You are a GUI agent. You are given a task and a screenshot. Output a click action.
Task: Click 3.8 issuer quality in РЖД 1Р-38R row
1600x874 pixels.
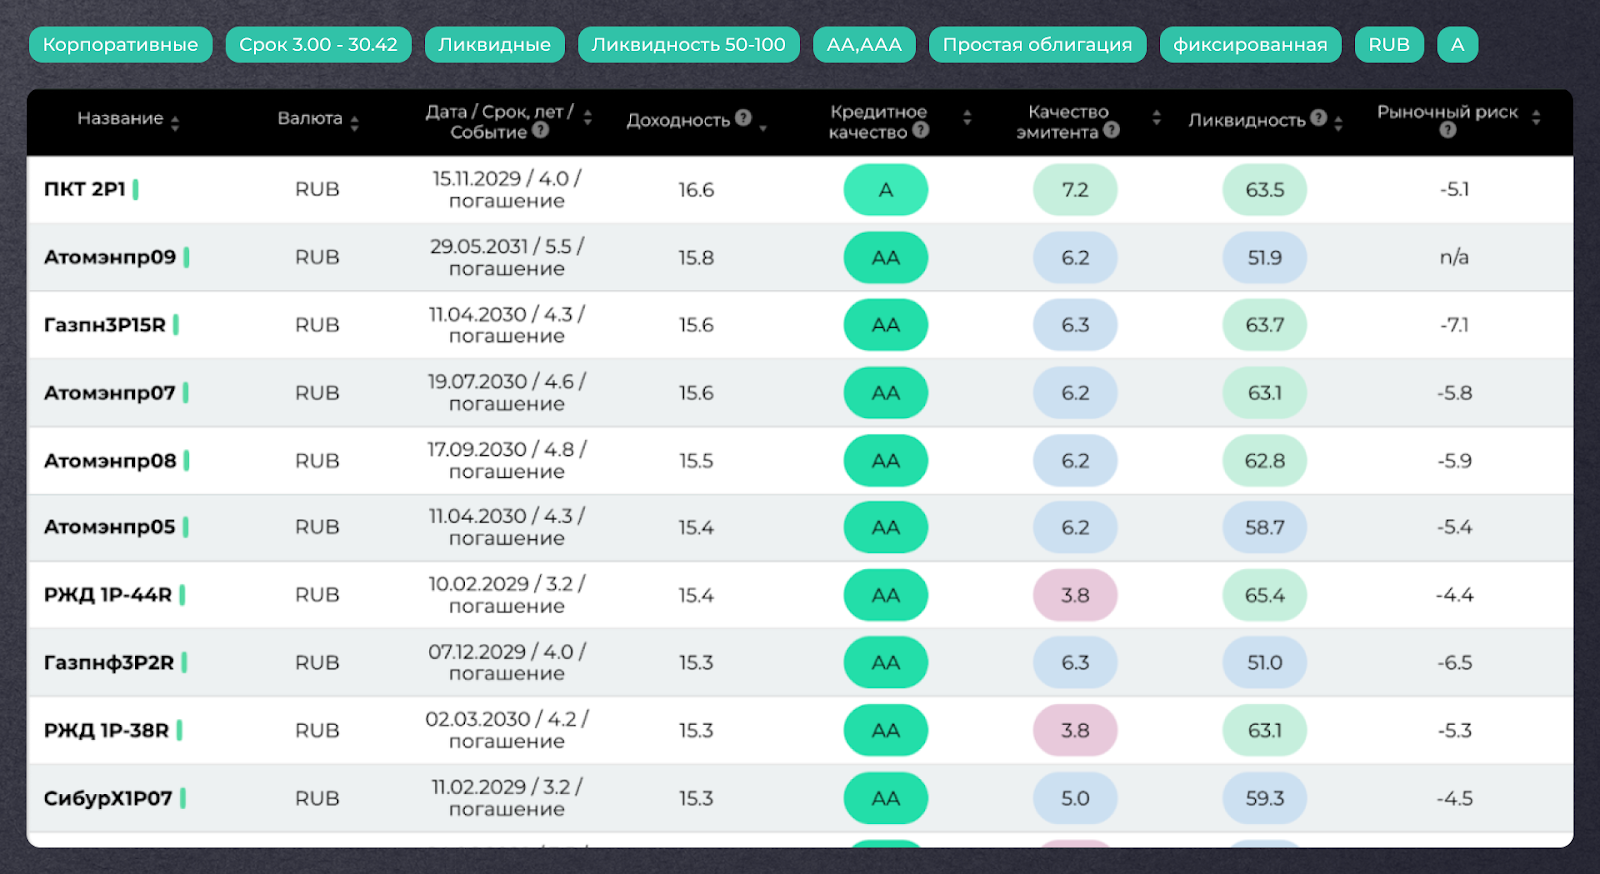(1075, 731)
